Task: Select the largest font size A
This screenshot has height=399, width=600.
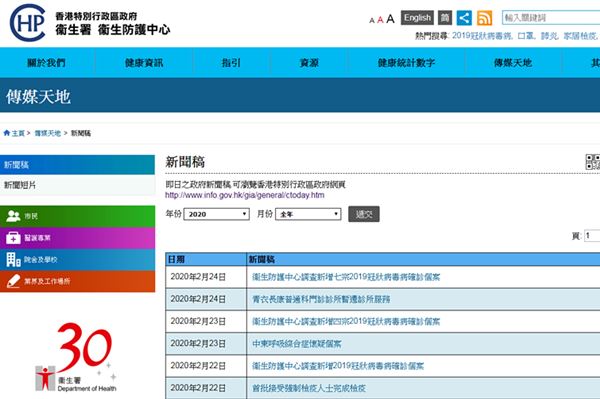Action: [x=390, y=19]
